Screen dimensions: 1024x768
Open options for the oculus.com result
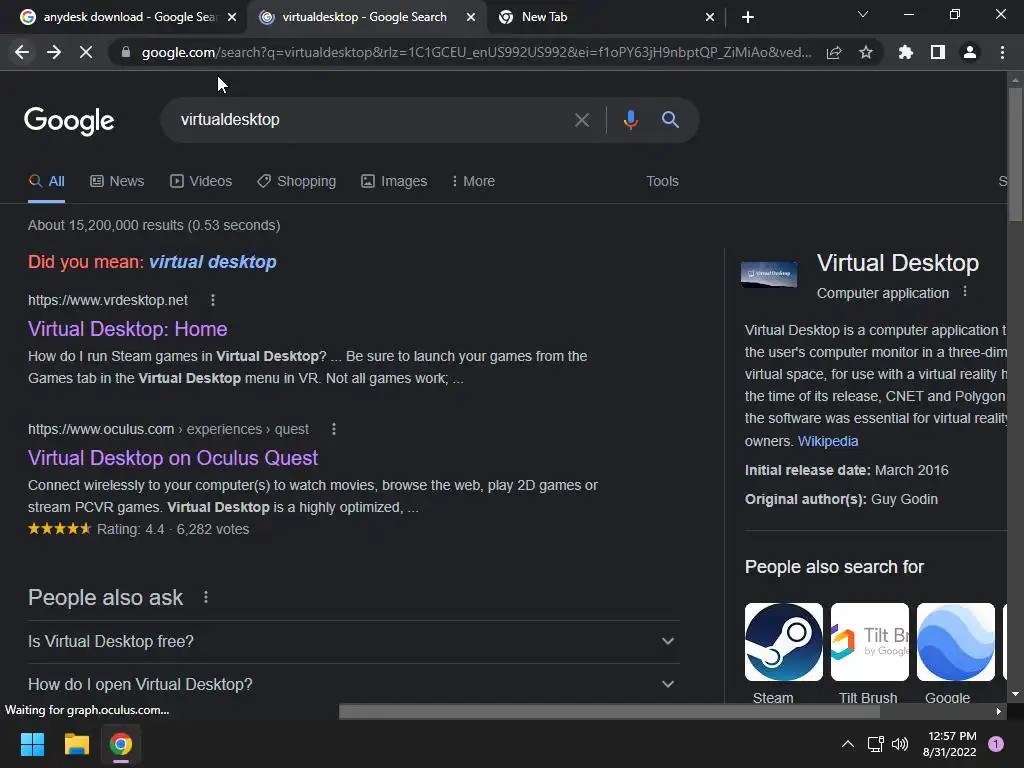334,429
